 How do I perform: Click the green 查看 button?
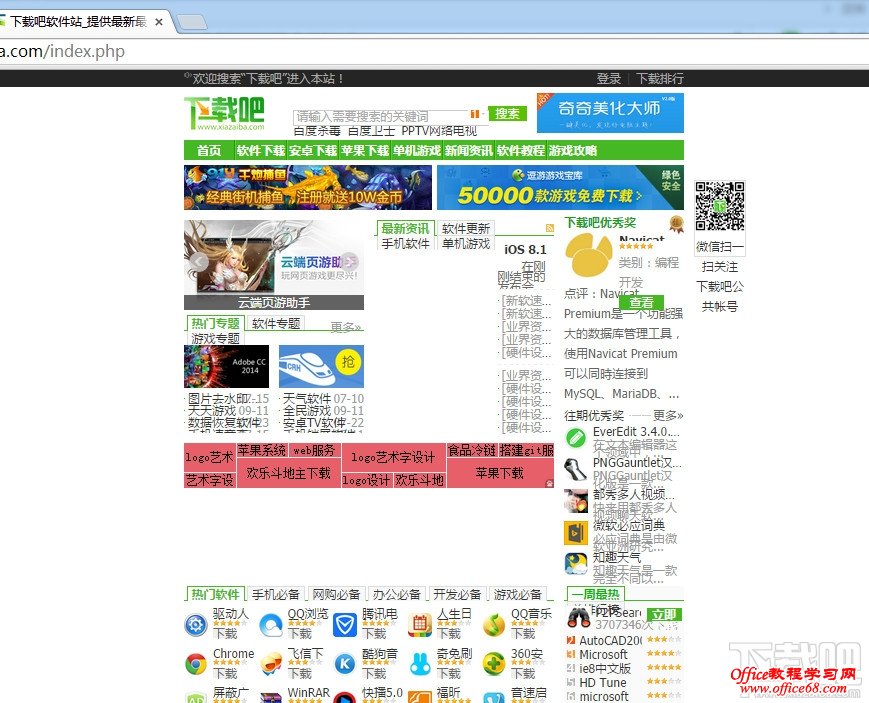point(641,303)
